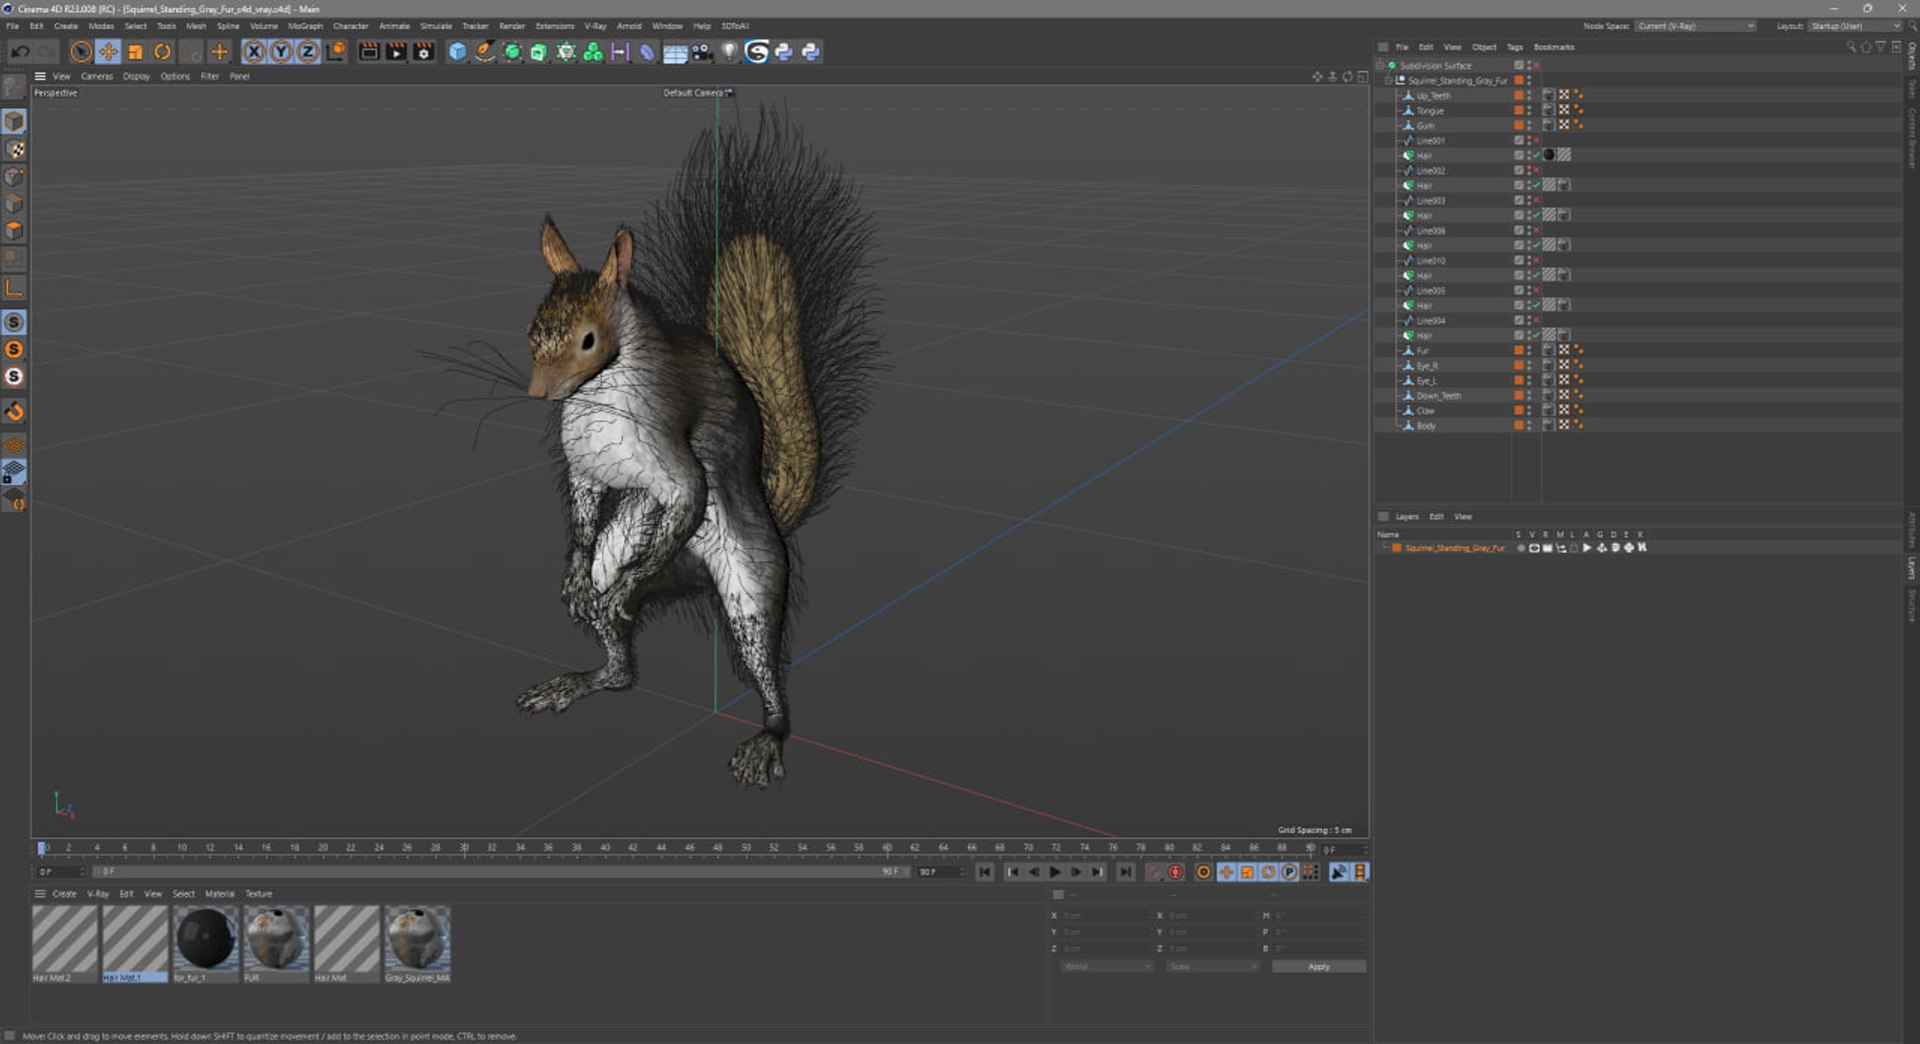Image resolution: width=1920 pixels, height=1044 pixels.
Task: Click the filter funnel icon in the Object Manager
Action: coord(1880,47)
